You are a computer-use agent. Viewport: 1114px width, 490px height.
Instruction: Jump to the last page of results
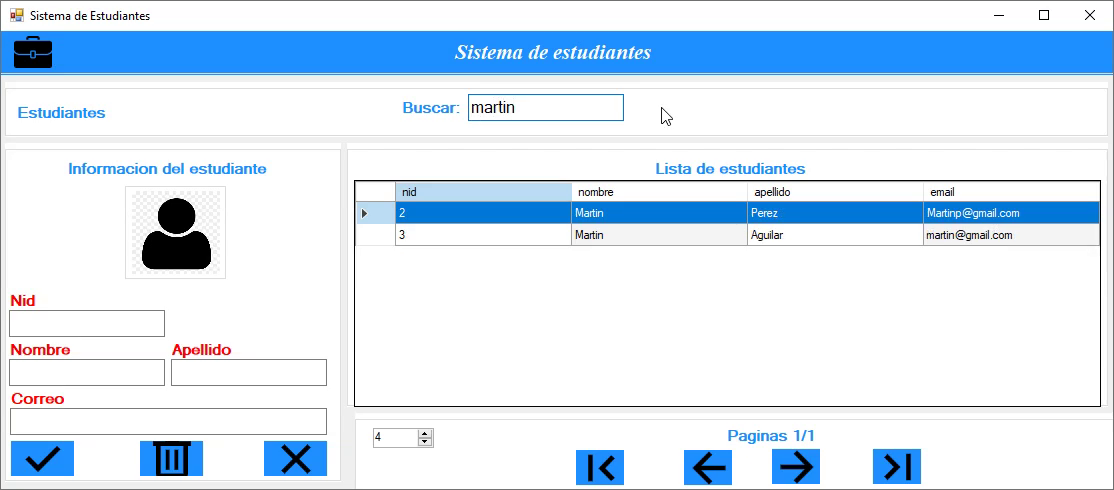click(896, 467)
